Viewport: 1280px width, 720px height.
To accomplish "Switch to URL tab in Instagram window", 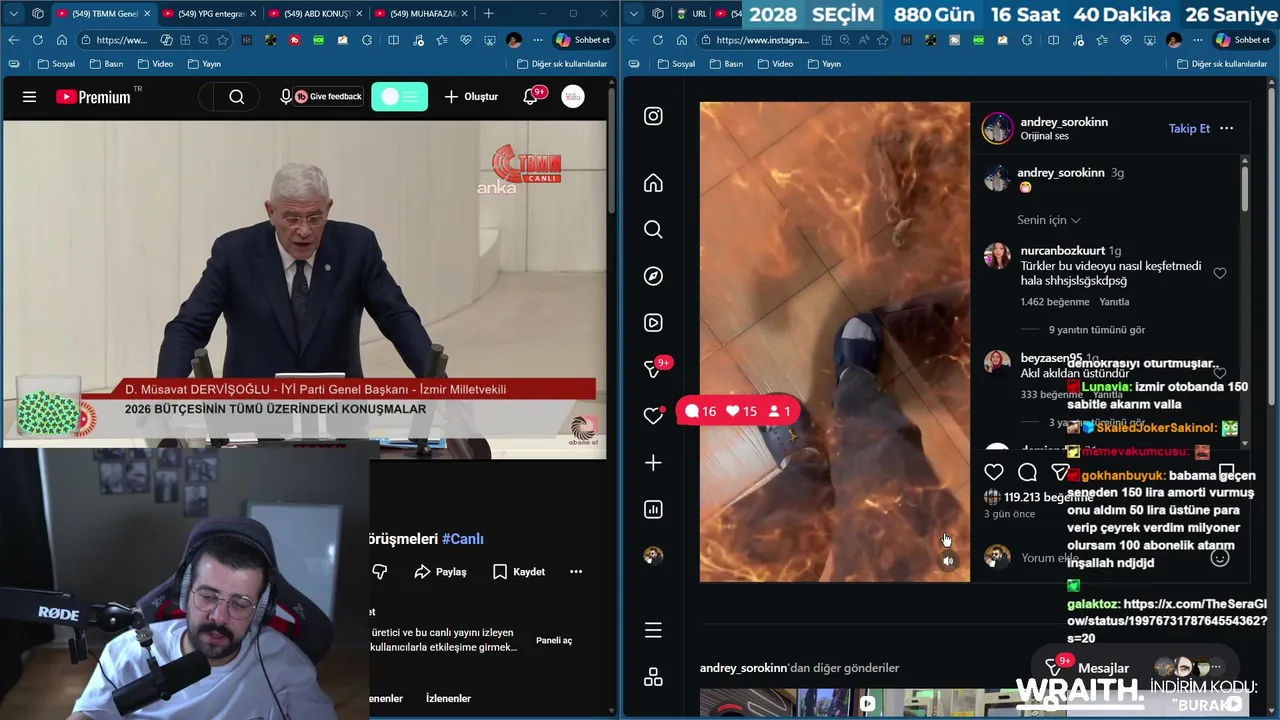I will (693, 14).
